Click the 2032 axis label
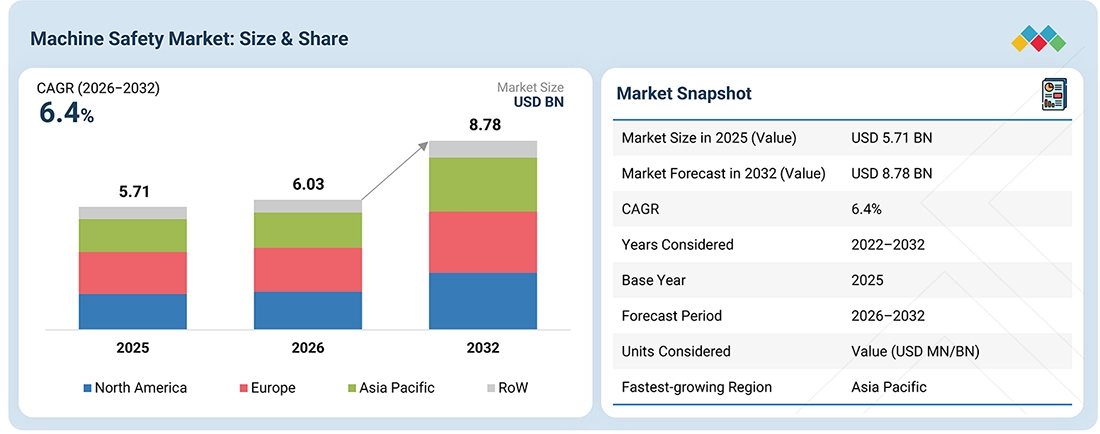1100x434 pixels. [483, 348]
